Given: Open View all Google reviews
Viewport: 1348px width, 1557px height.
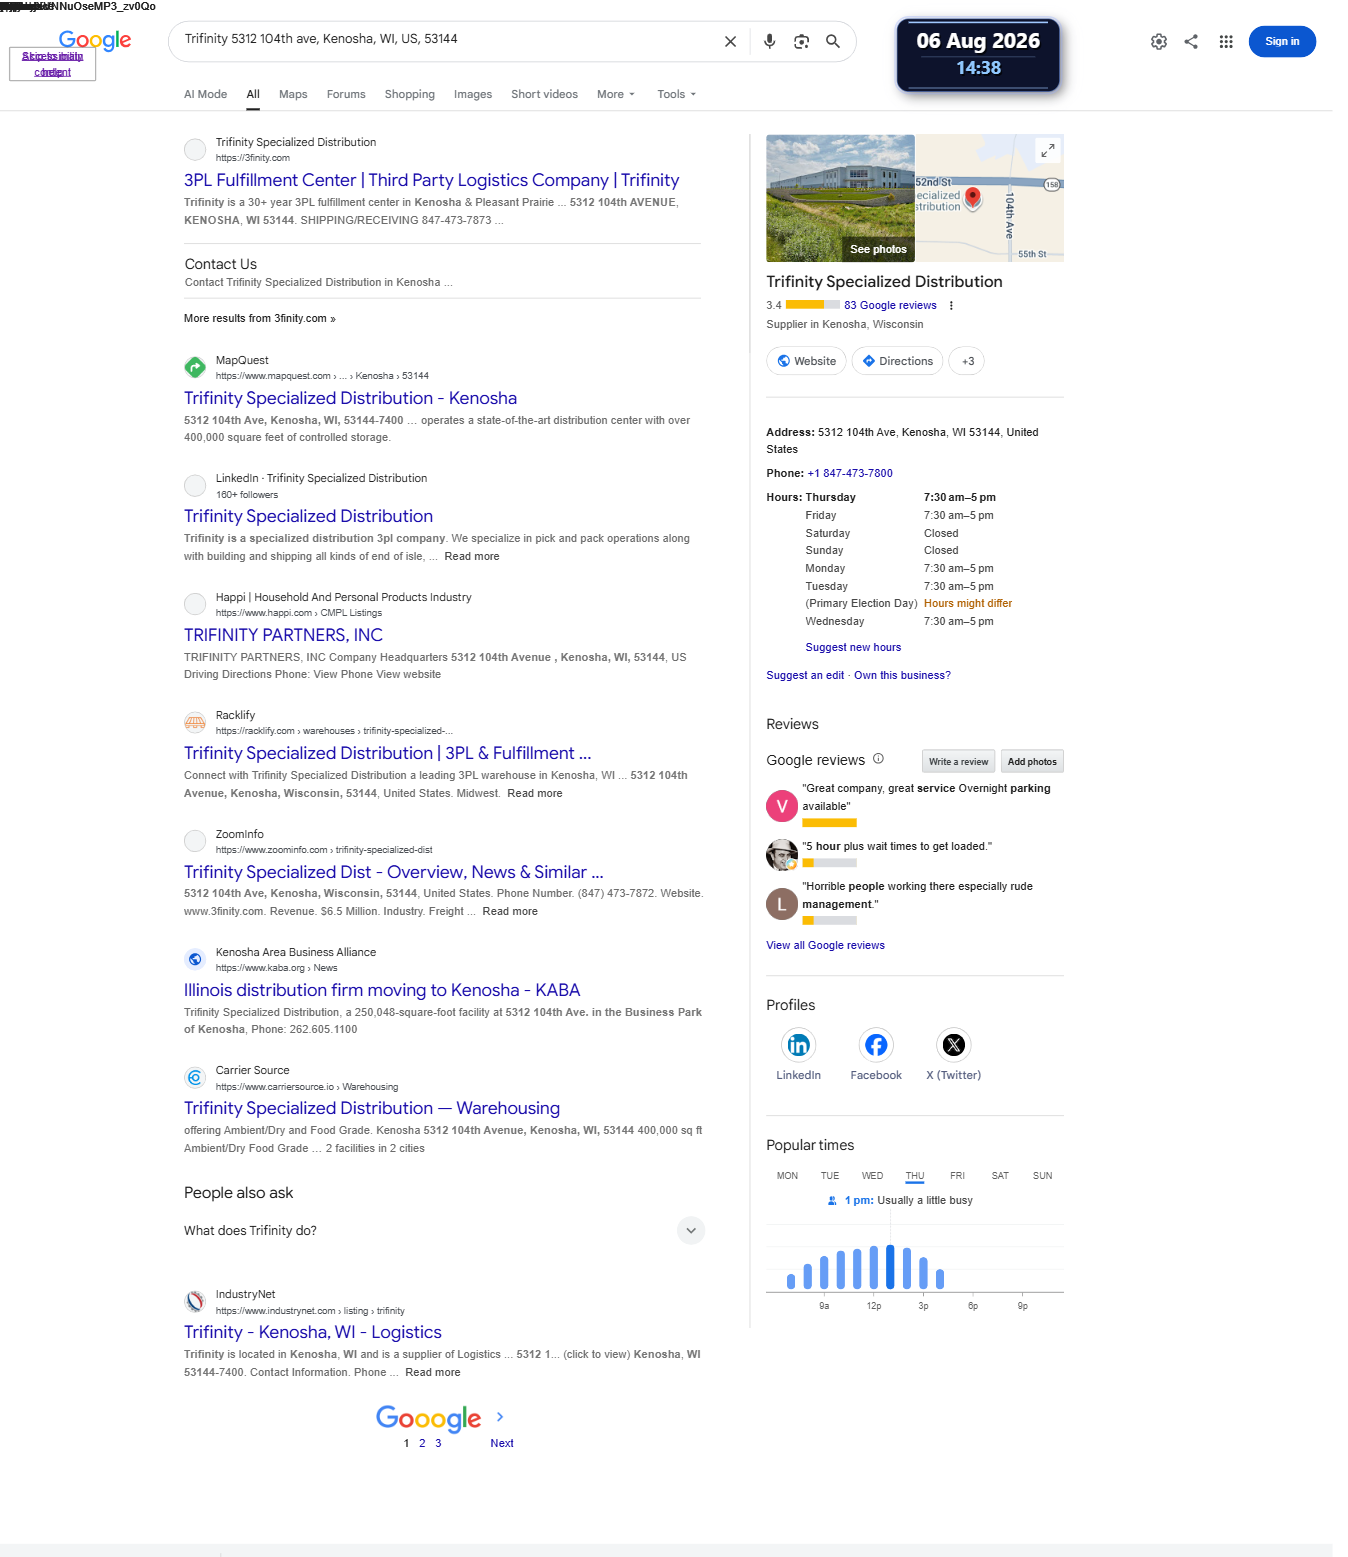Looking at the screenshot, I should coord(825,946).
